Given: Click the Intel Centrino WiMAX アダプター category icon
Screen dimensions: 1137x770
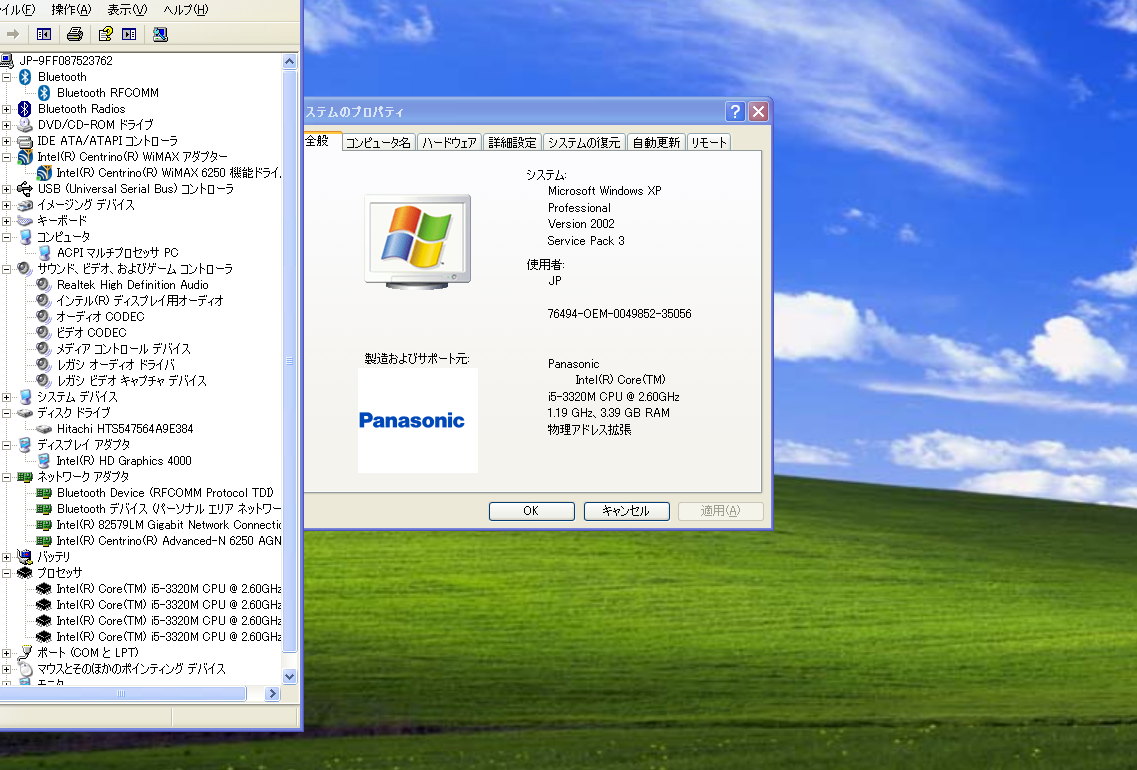Looking at the screenshot, I should [x=25, y=157].
